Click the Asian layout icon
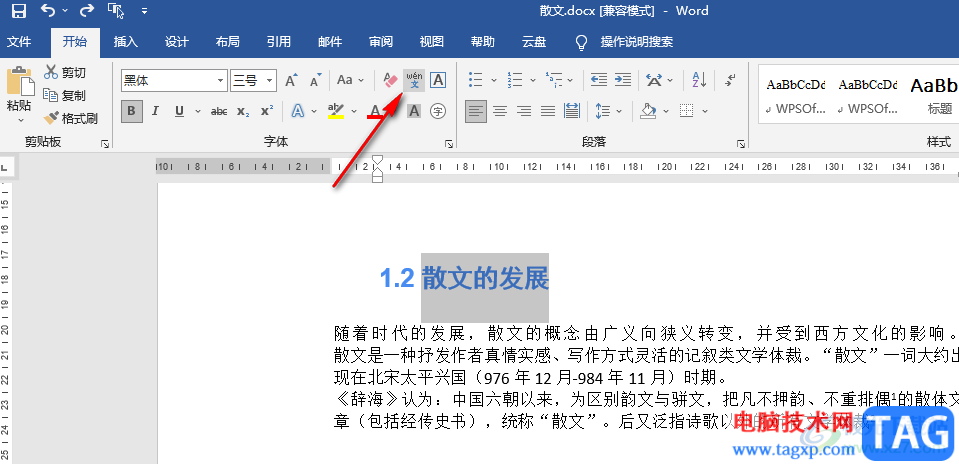This screenshot has width=959, height=464. [654, 80]
